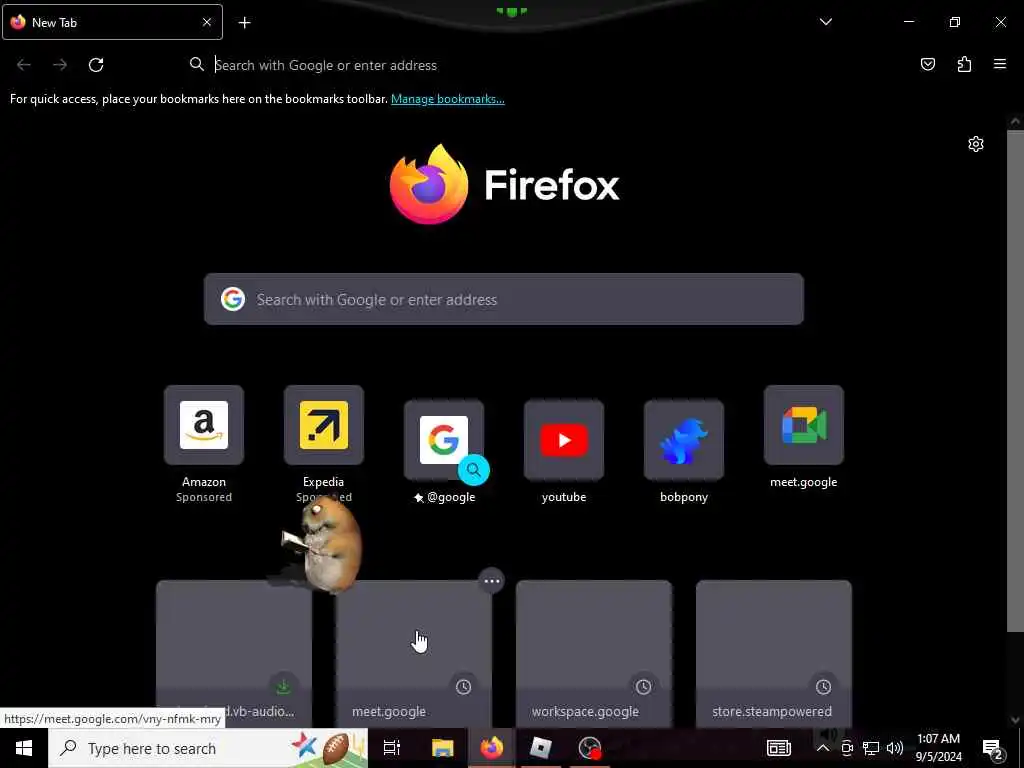This screenshot has height=768, width=1024.
Task: Click the forward navigation arrow
Action: click(60, 65)
